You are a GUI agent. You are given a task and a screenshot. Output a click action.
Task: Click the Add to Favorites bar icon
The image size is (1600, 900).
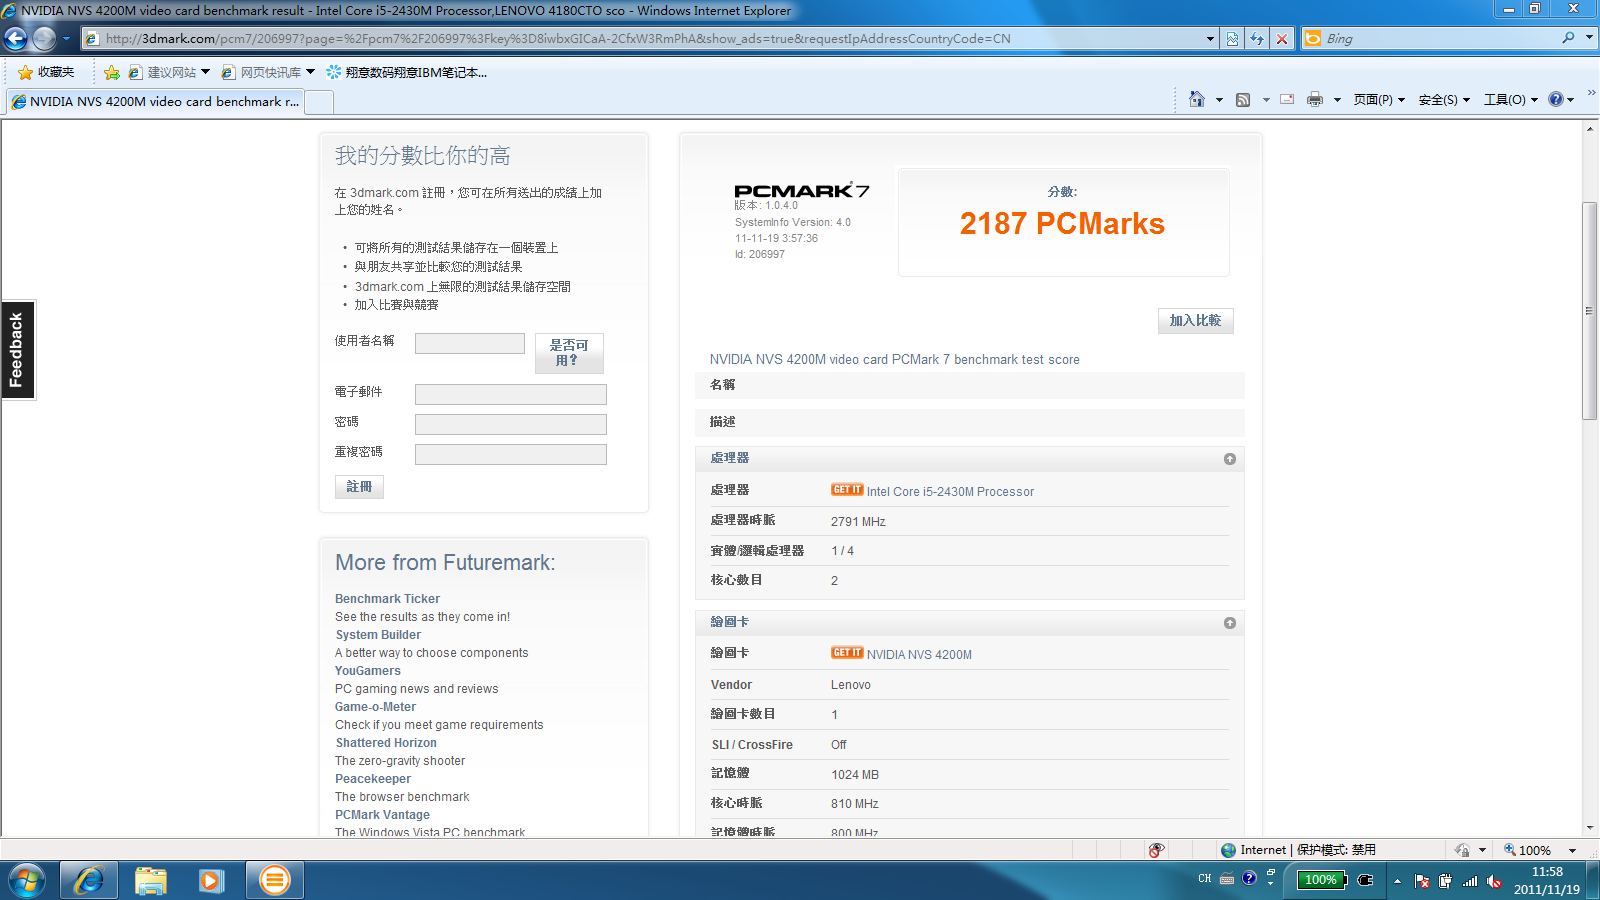point(112,72)
